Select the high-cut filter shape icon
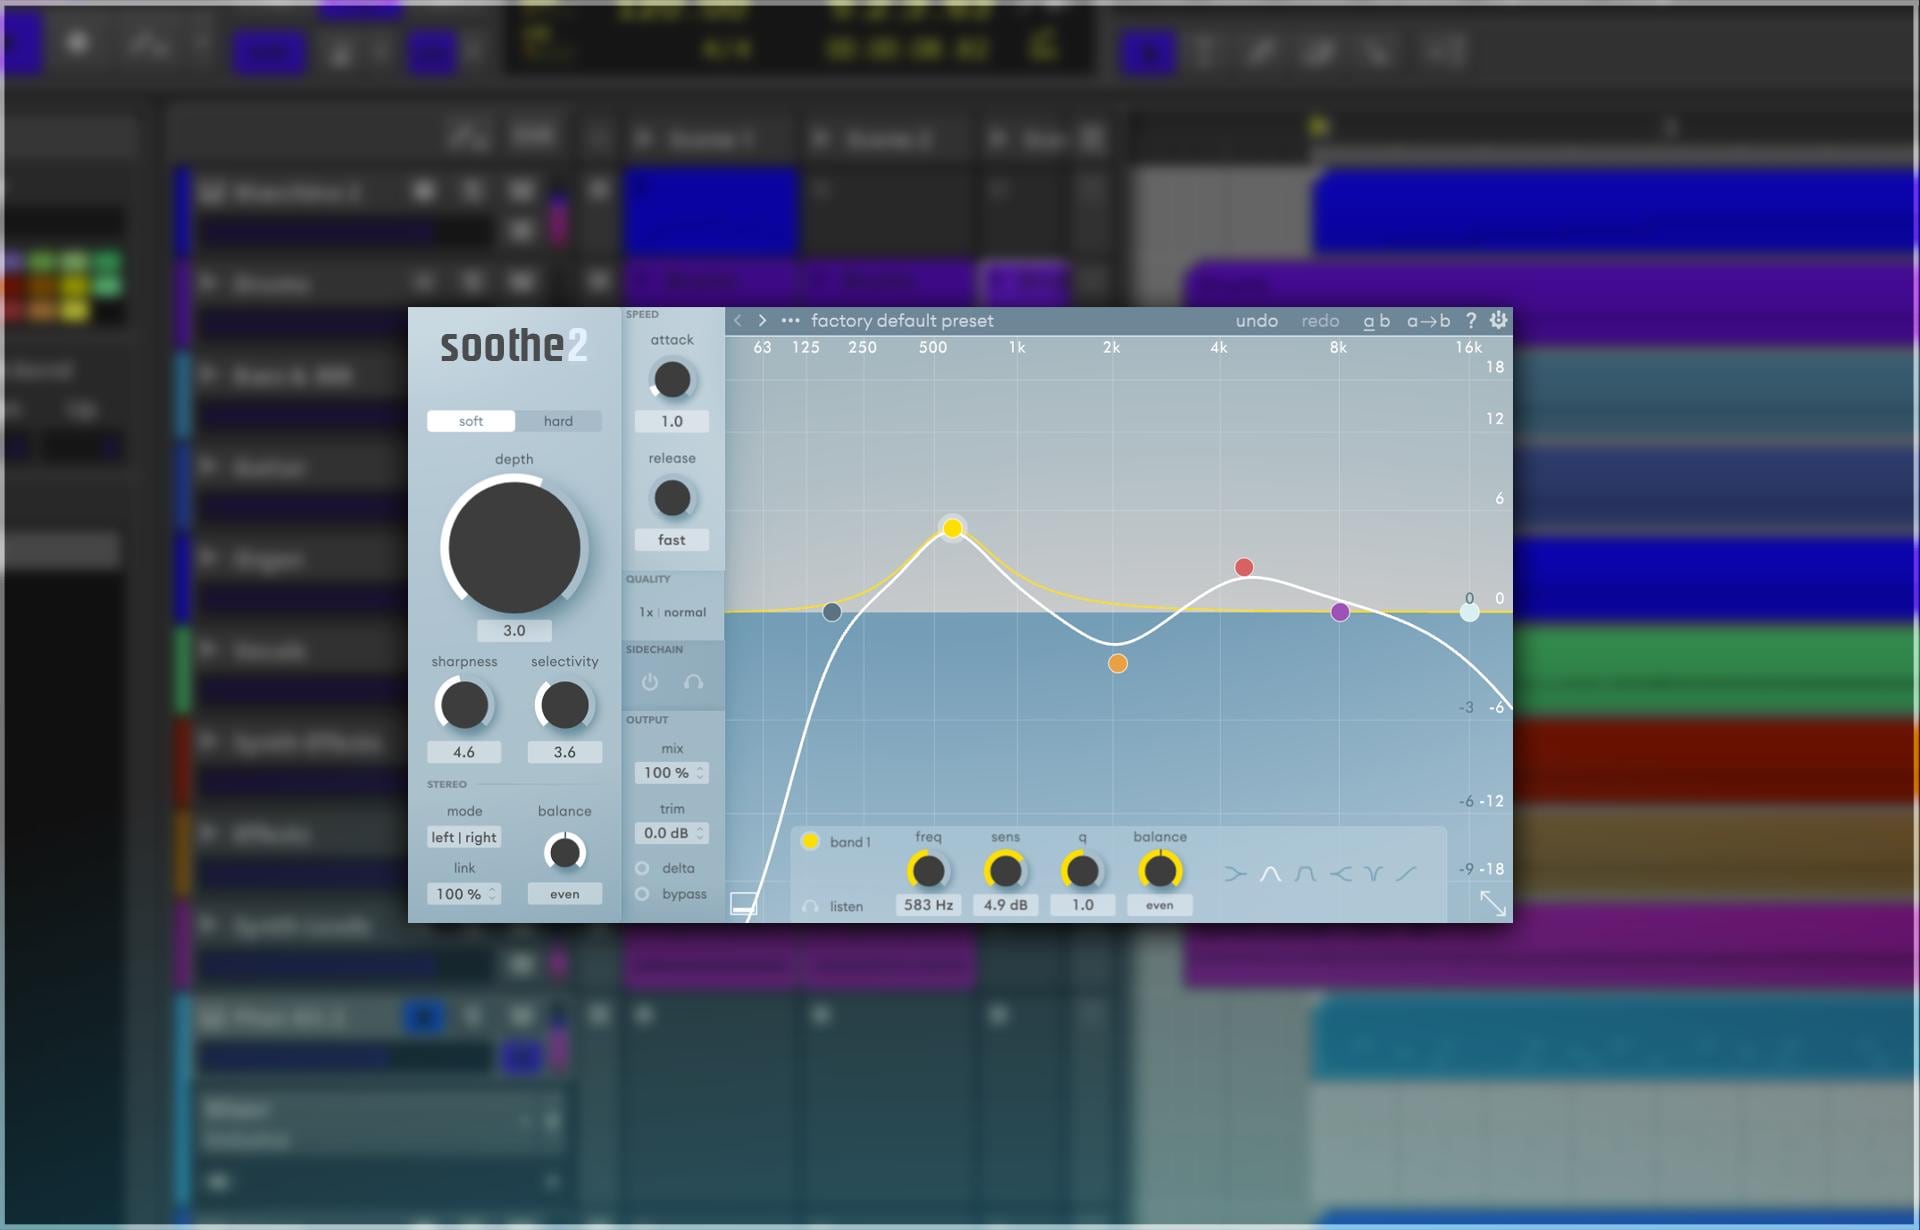This screenshot has height=1230, width=1920. click(x=1340, y=874)
